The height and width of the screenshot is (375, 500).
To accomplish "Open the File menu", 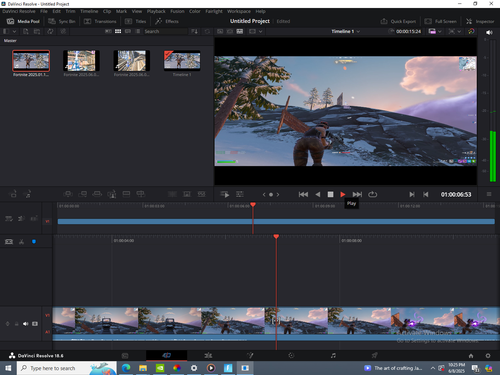I will click(x=44, y=11).
